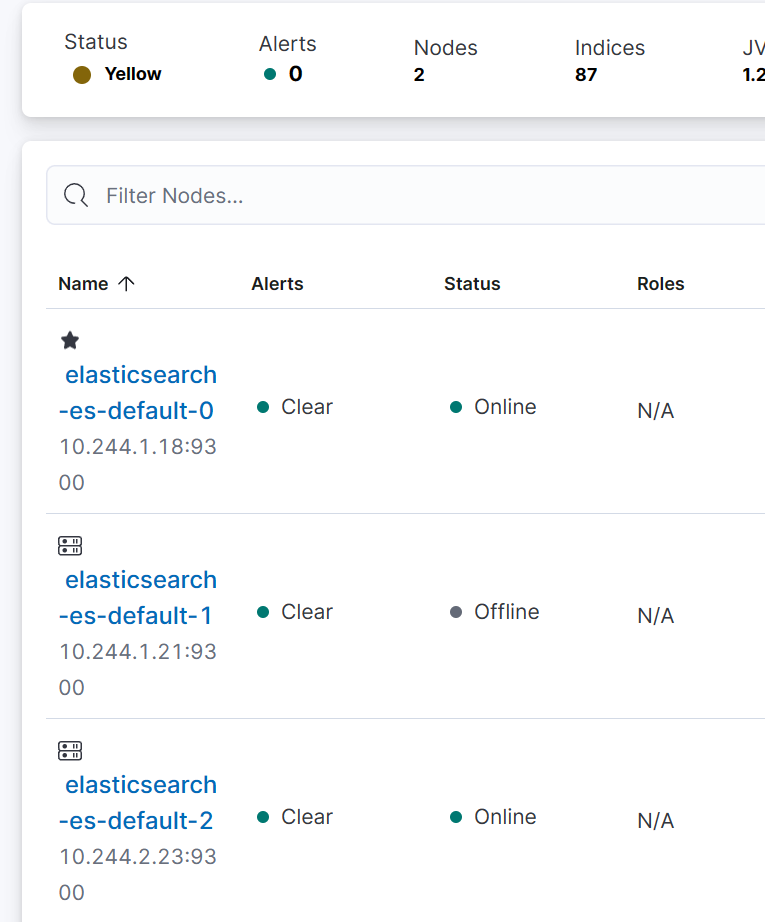Click the Indices count 87
The width and height of the screenshot is (765, 922).
[586, 75]
